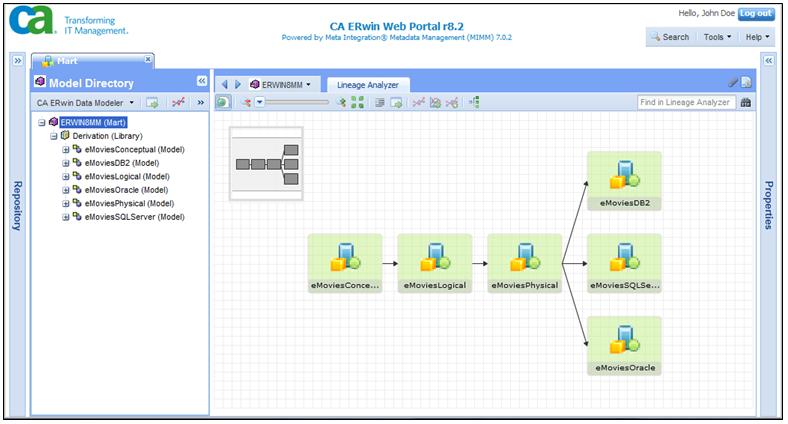Expand the eMoviesLogical (Model) node

point(65,177)
